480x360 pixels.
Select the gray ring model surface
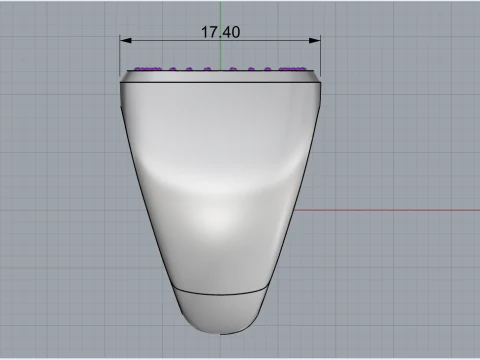click(x=220, y=202)
